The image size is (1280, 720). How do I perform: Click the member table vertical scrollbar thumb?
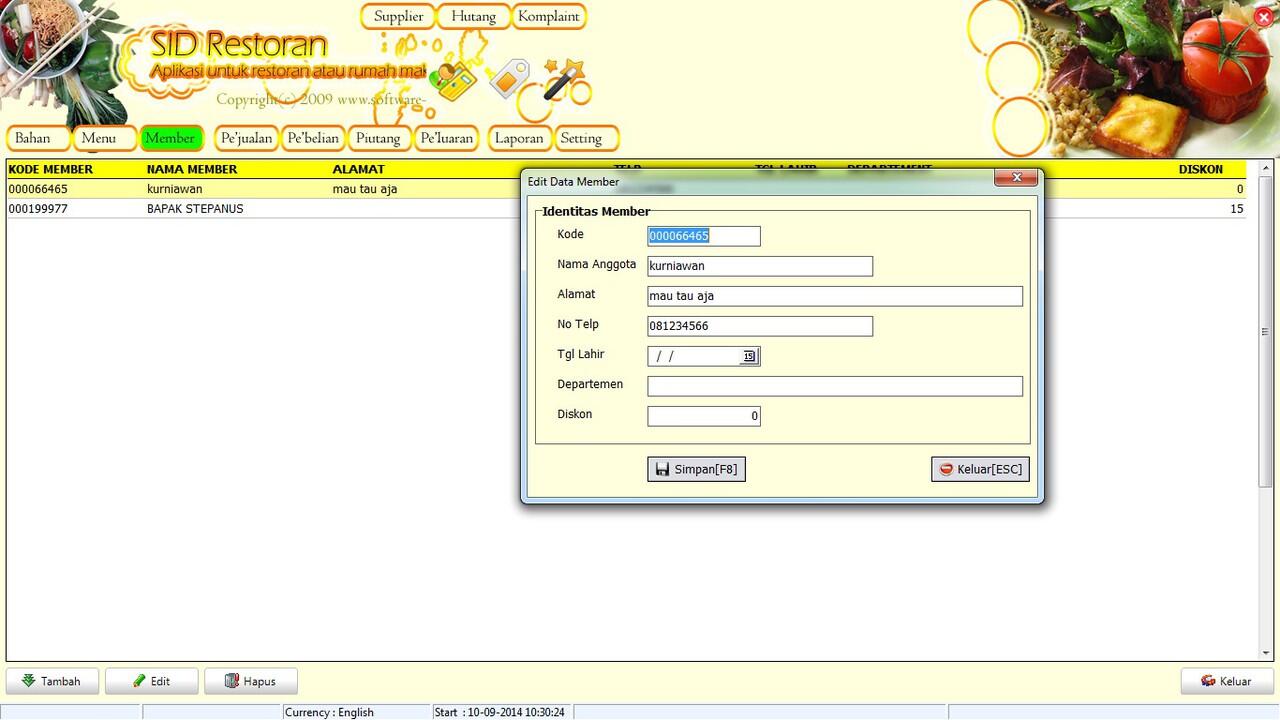(1266, 332)
